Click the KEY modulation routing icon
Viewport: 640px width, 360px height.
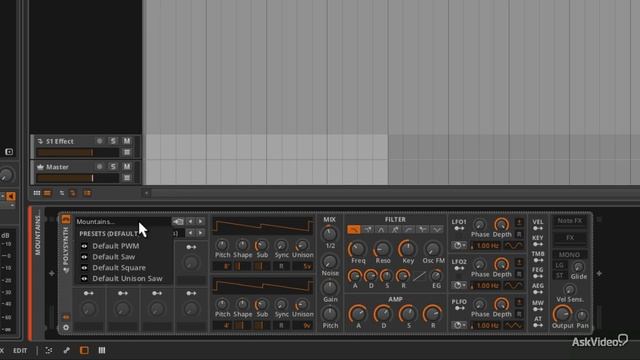click(538, 244)
